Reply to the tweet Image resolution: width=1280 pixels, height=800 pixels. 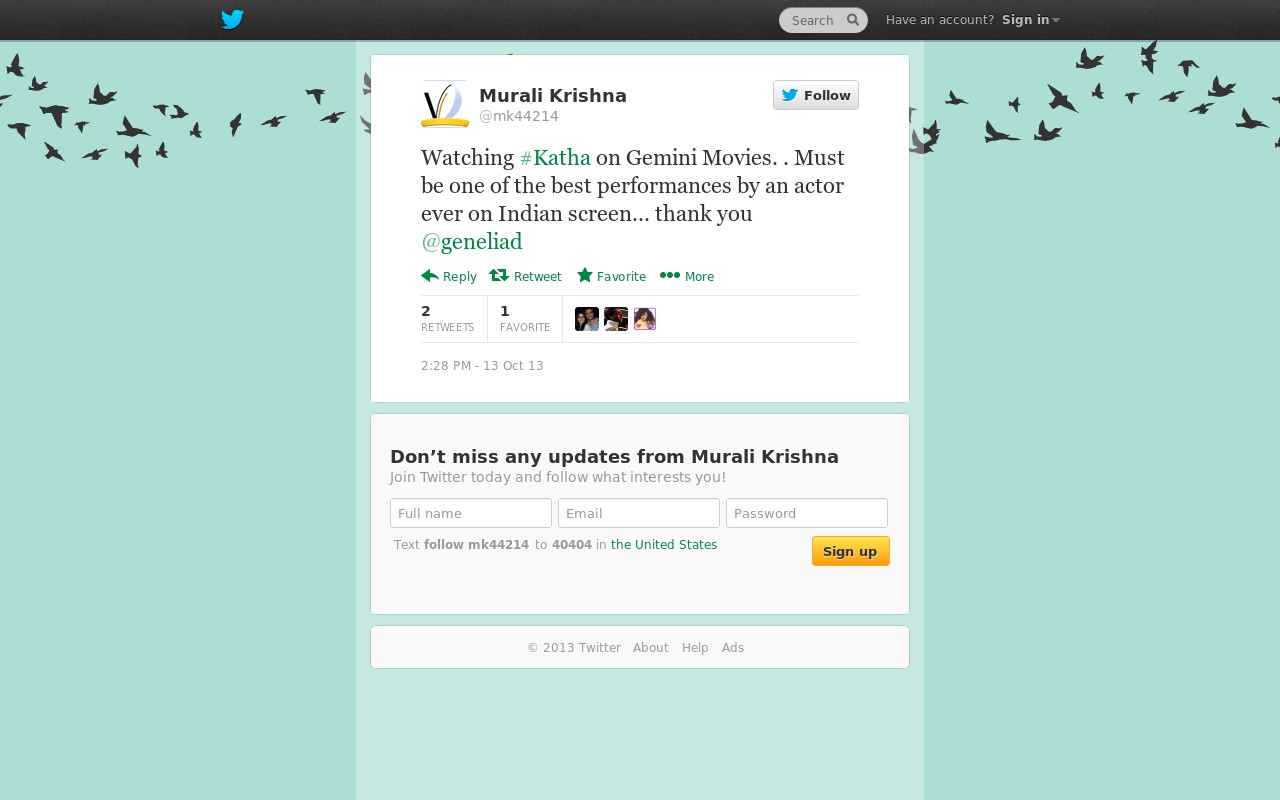(x=449, y=276)
